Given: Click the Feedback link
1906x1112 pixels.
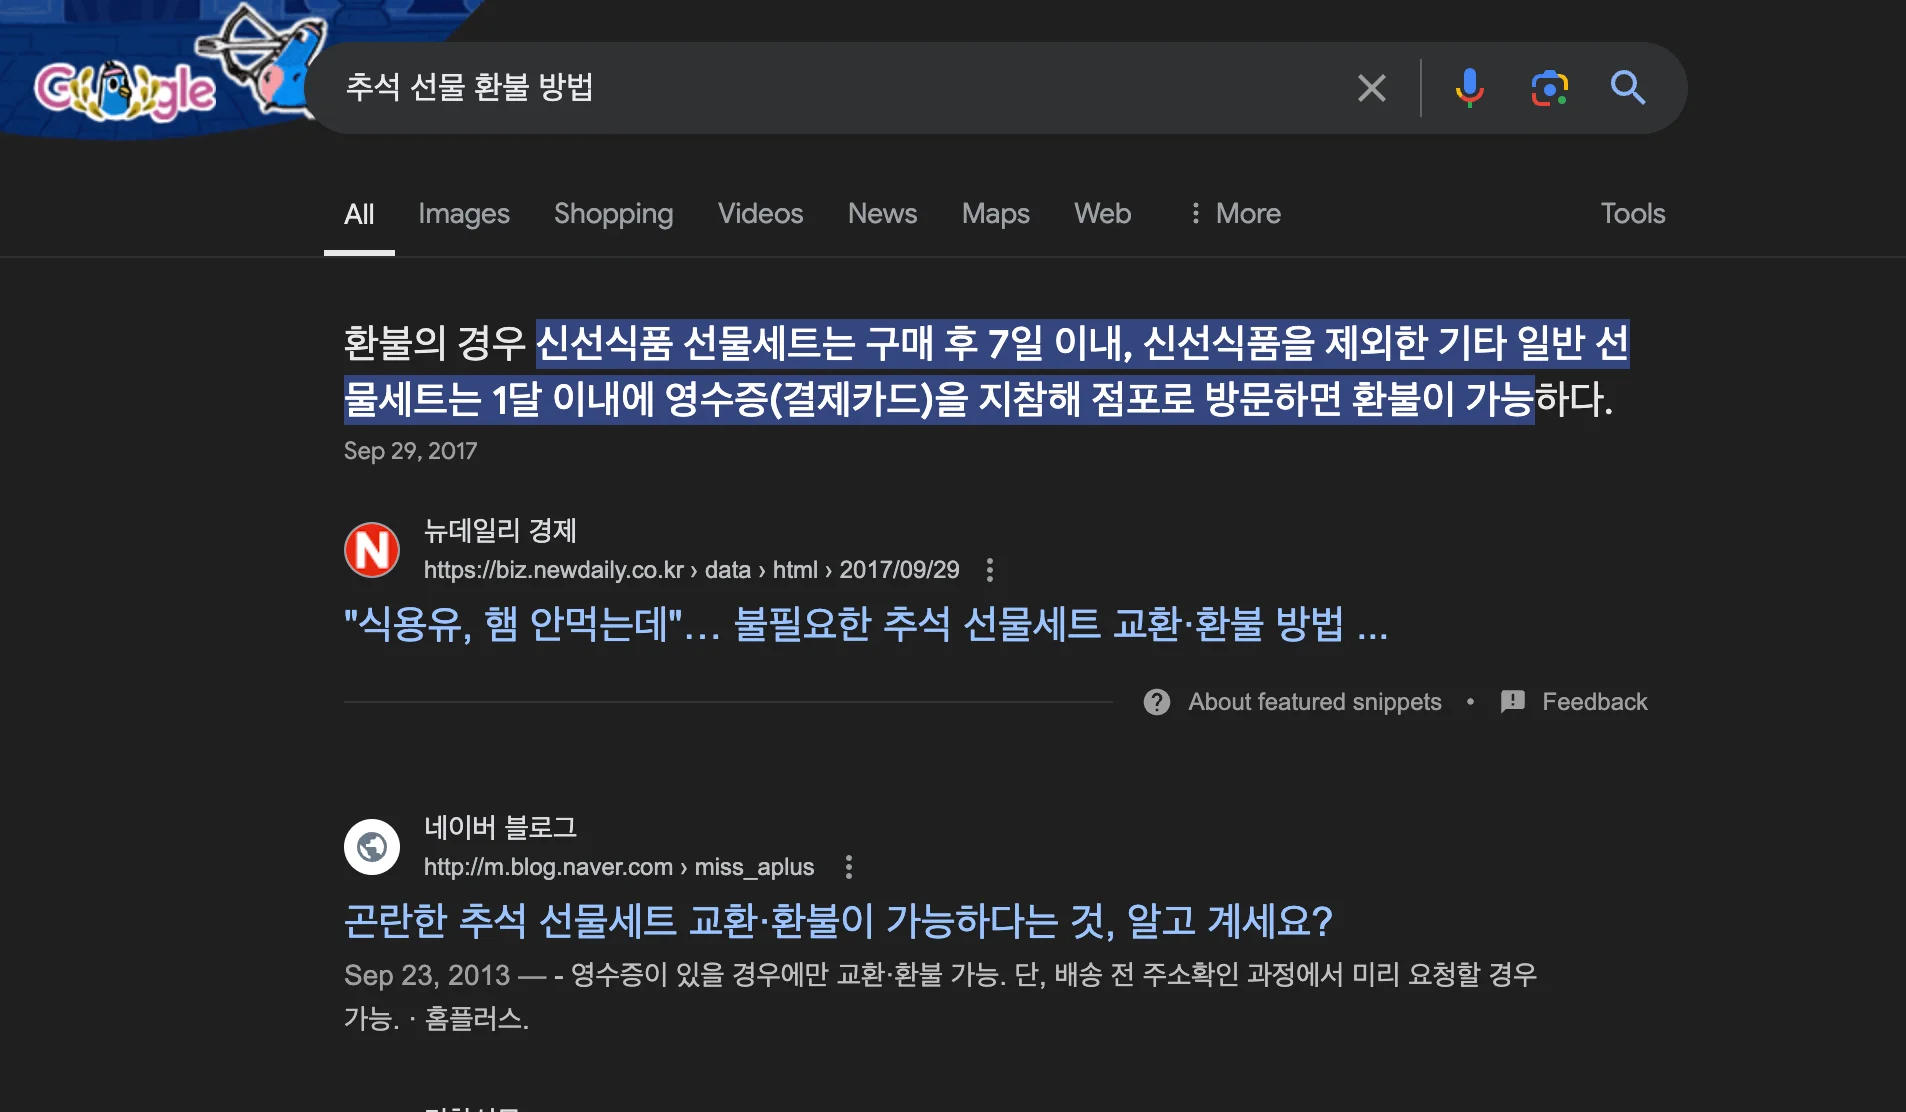Looking at the screenshot, I should click(x=1595, y=701).
